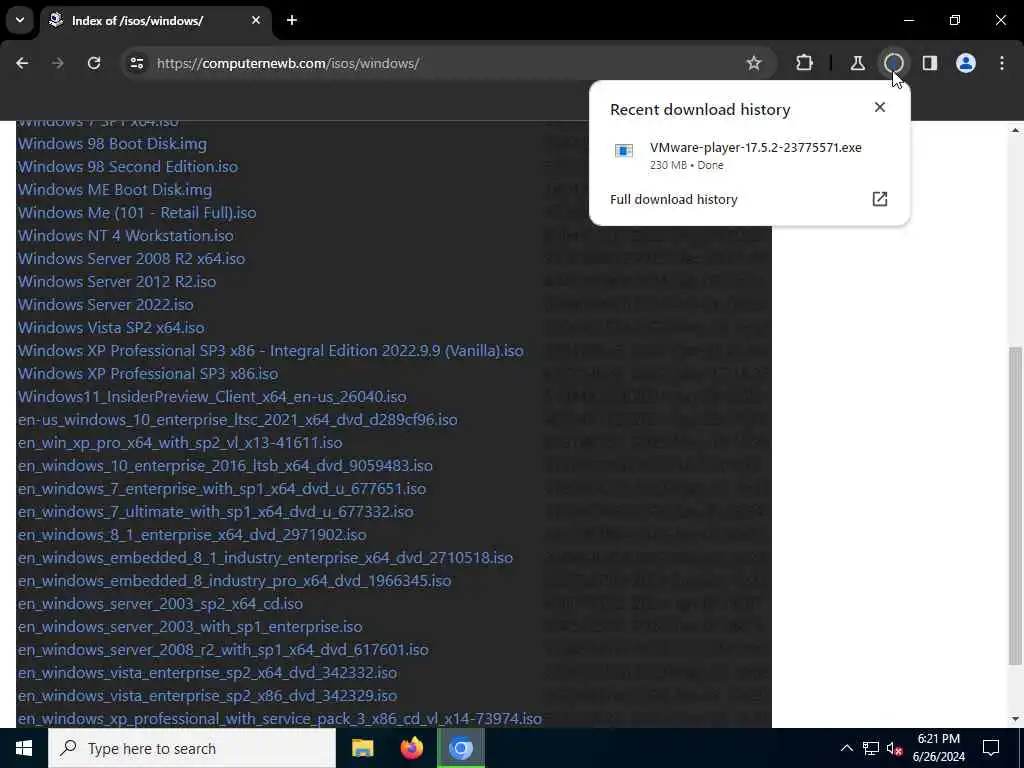Click the forward navigation arrow

tap(57, 63)
